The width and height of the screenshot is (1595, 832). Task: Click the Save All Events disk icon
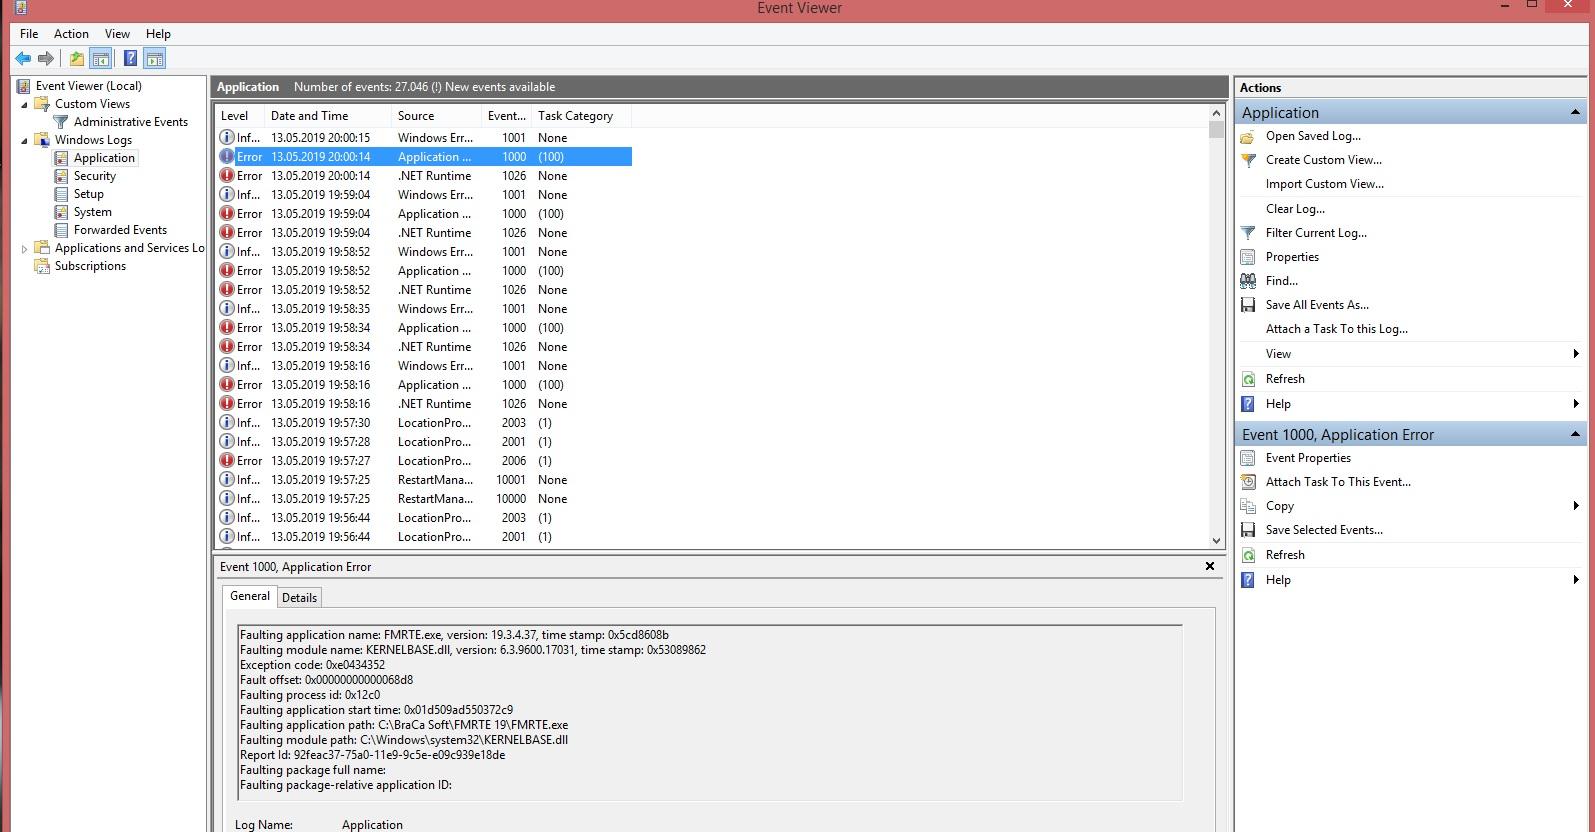[1248, 305]
